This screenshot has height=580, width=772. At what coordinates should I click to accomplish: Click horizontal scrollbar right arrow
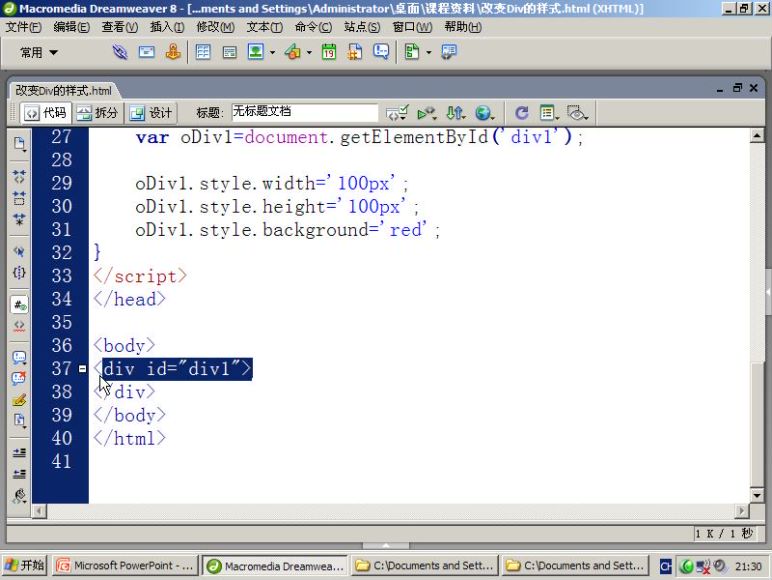(x=741, y=511)
